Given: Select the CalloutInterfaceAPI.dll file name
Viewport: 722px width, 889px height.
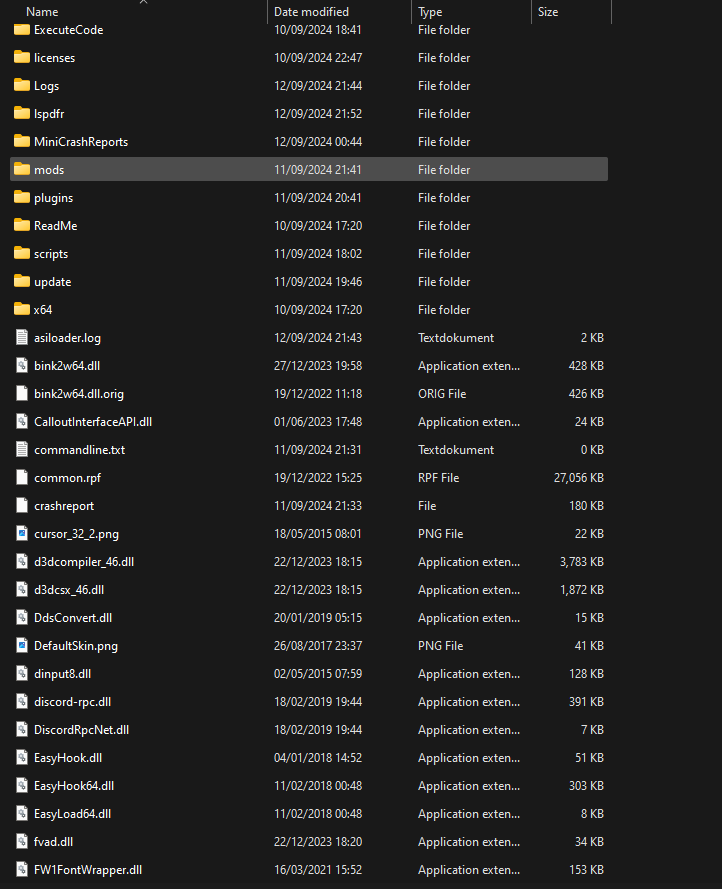Looking at the screenshot, I should (x=93, y=422).
